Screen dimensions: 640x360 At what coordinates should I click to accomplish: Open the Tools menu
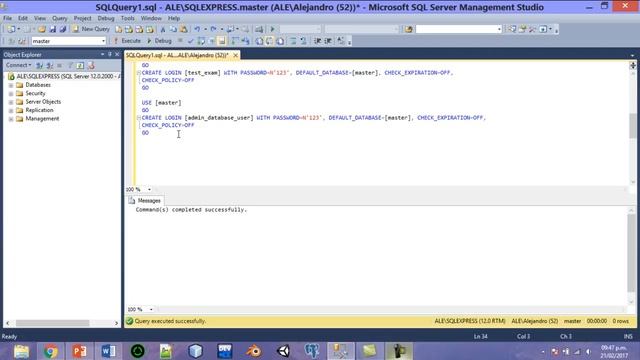click(x=127, y=18)
